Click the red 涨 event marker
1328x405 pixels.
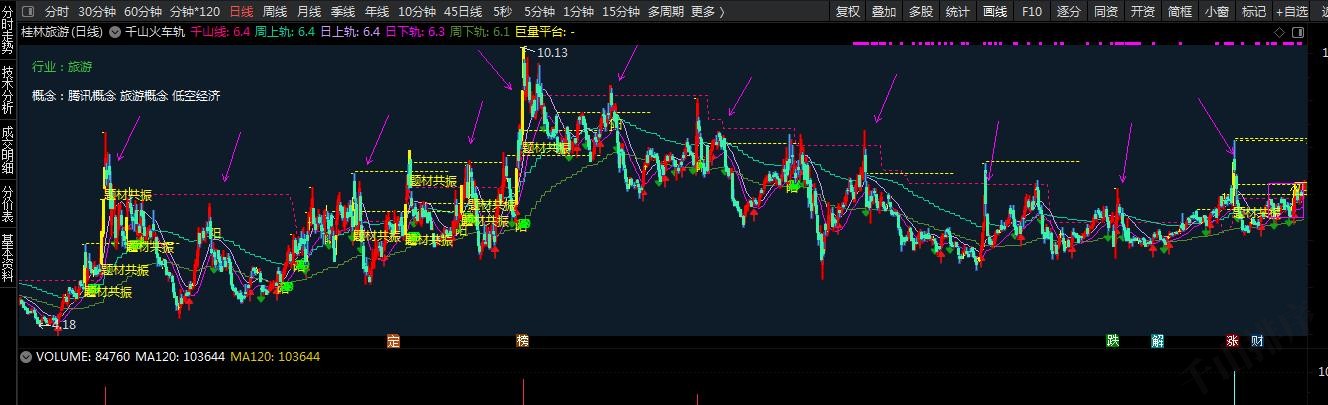tap(1232, 341)
